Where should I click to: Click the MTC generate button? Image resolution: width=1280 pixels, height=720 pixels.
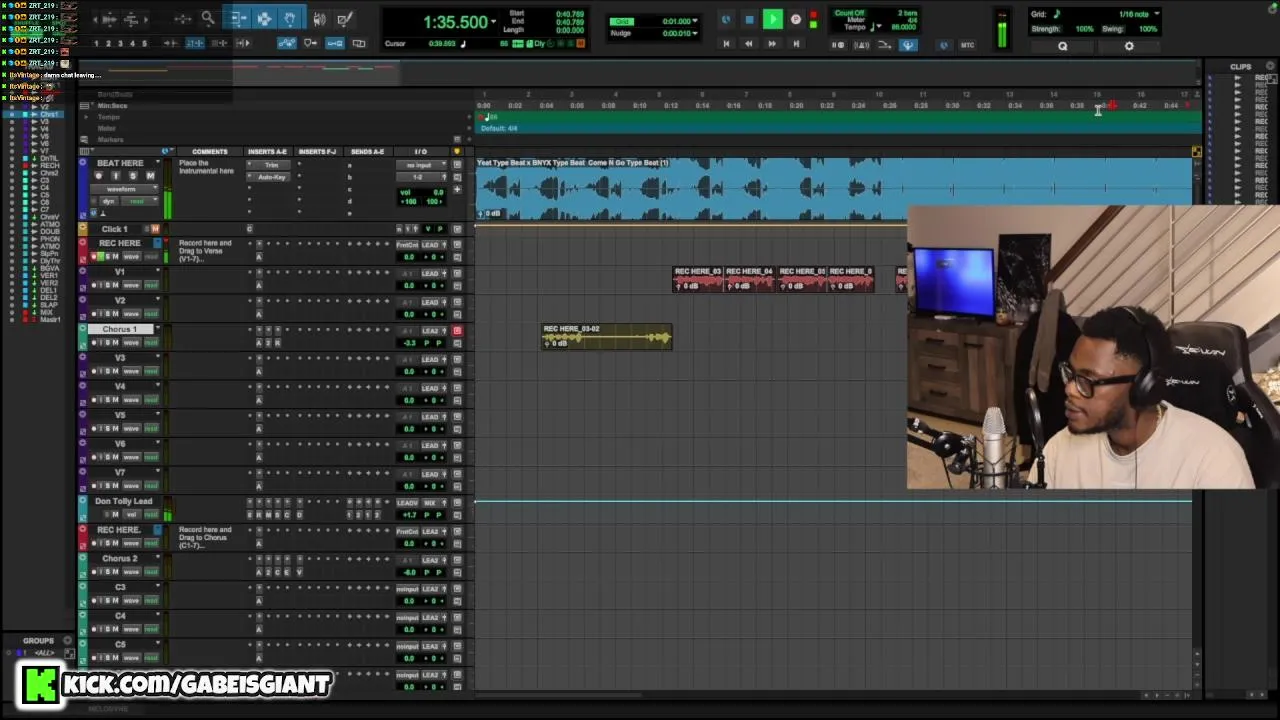(968, 45)
